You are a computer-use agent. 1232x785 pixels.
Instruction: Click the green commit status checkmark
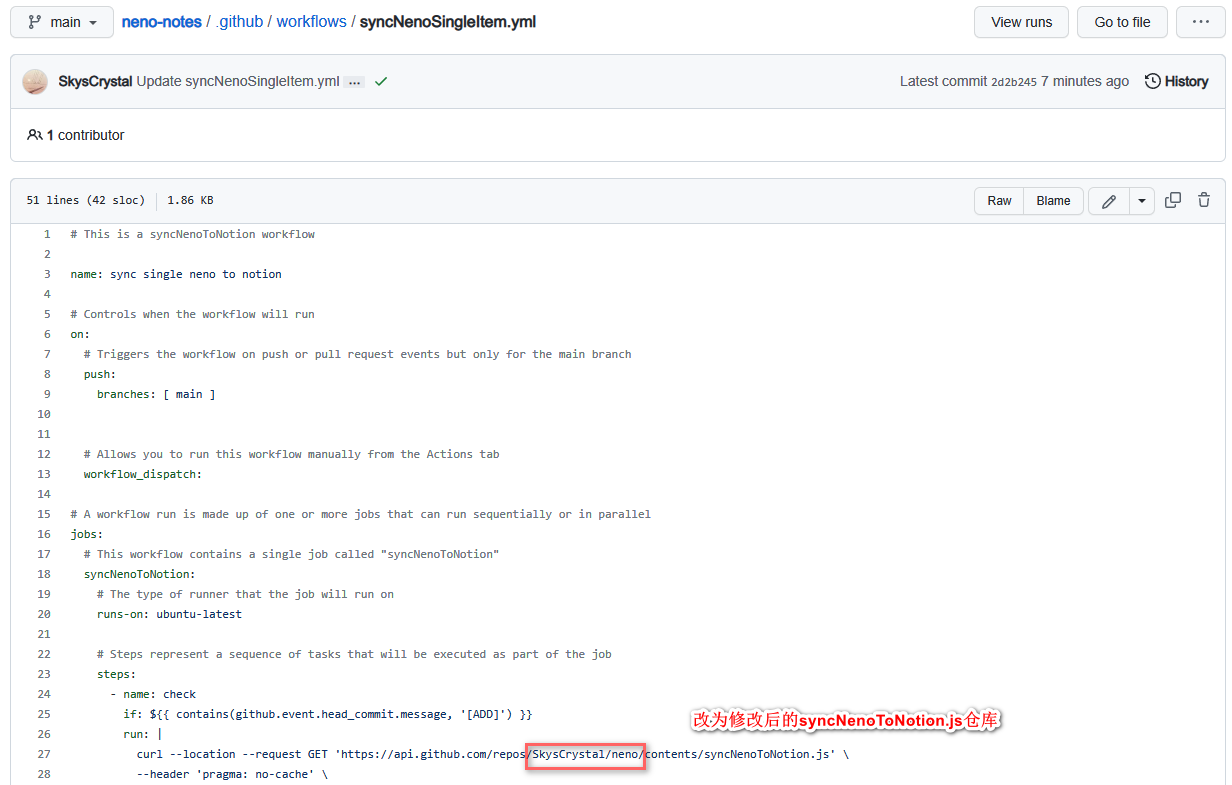tap(381, 82)
